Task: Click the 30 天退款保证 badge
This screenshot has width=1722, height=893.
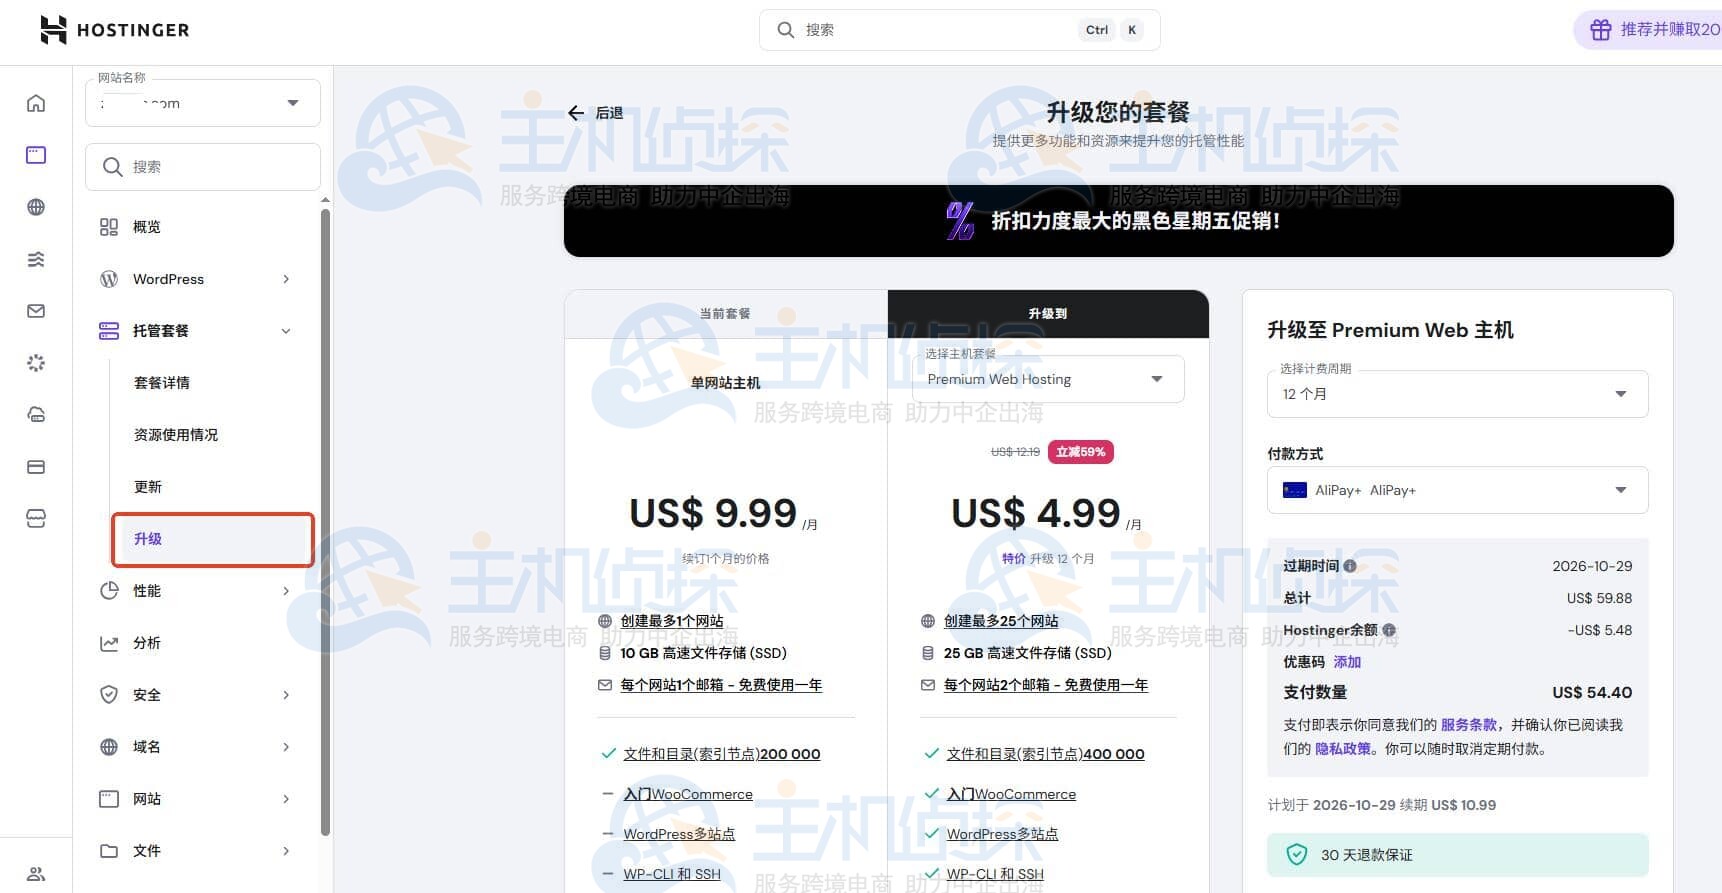Action: (x=1457, y=855)
